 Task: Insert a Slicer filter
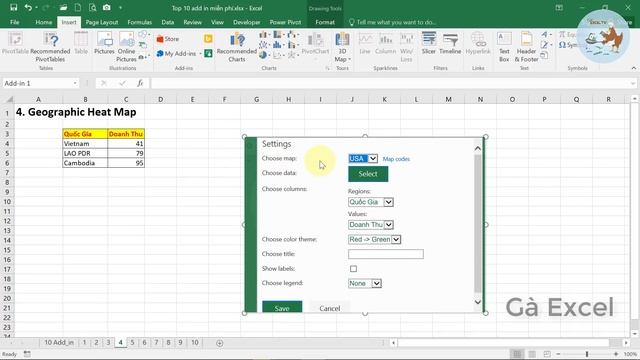[429, 44]
